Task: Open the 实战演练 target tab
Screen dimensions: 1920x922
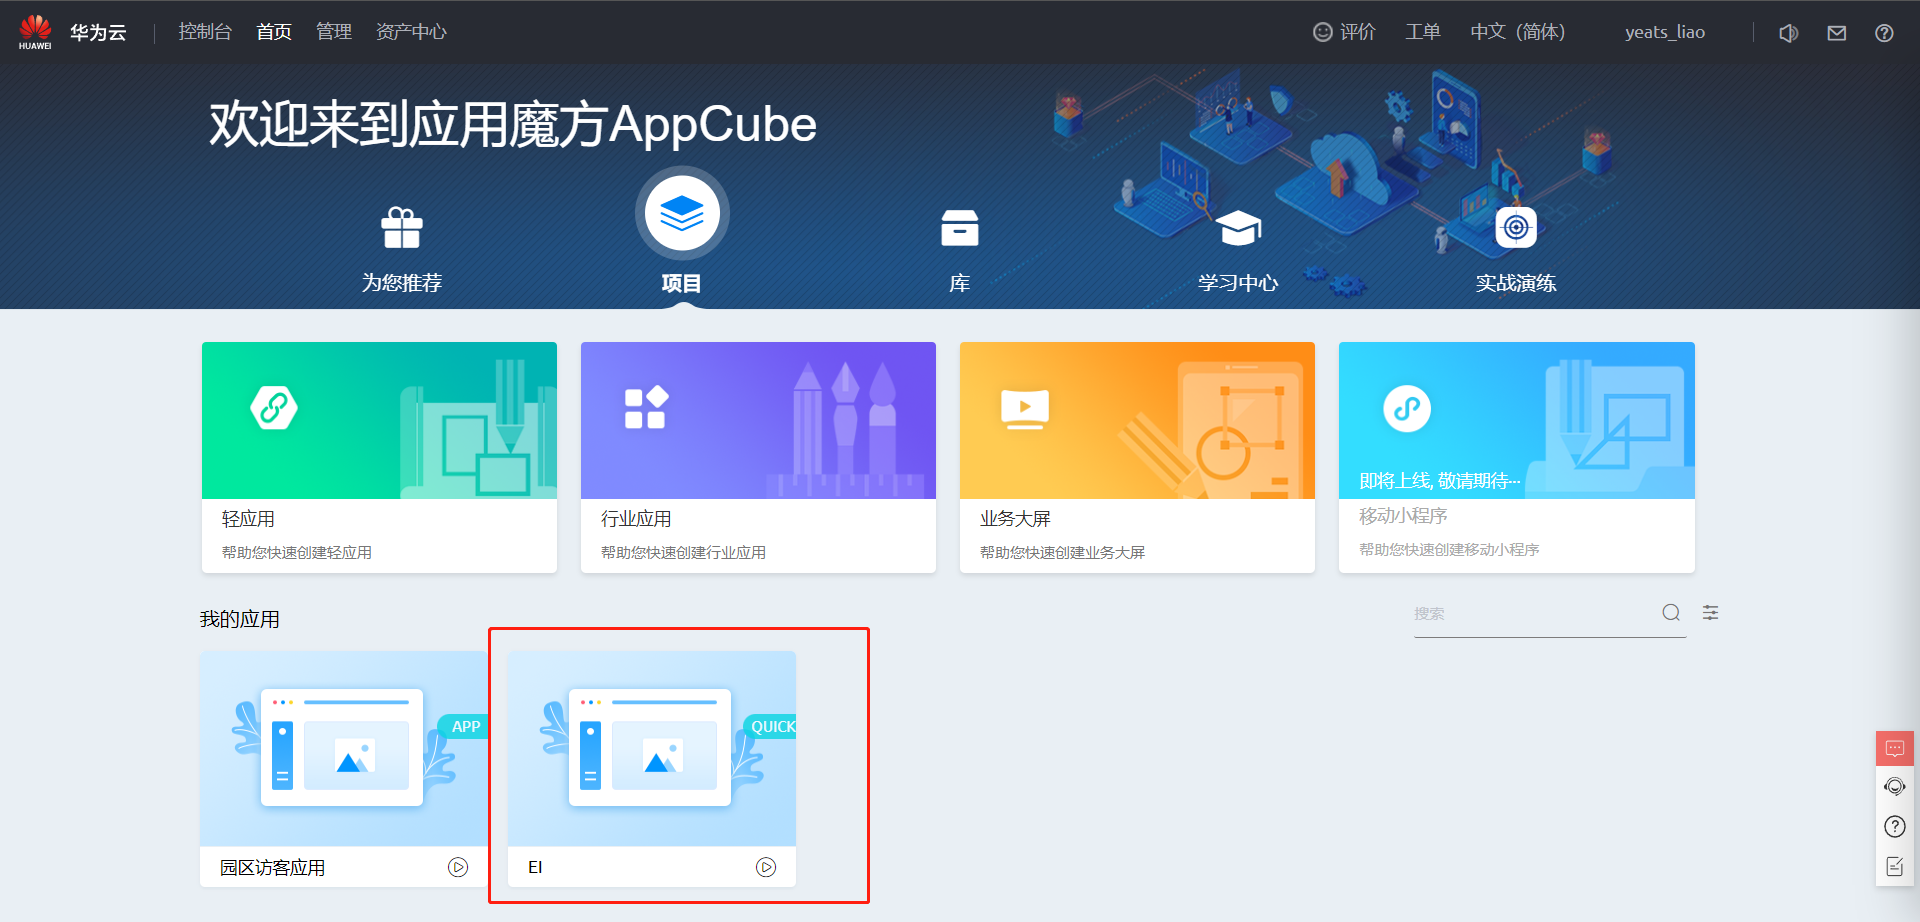Action: 1516,250
